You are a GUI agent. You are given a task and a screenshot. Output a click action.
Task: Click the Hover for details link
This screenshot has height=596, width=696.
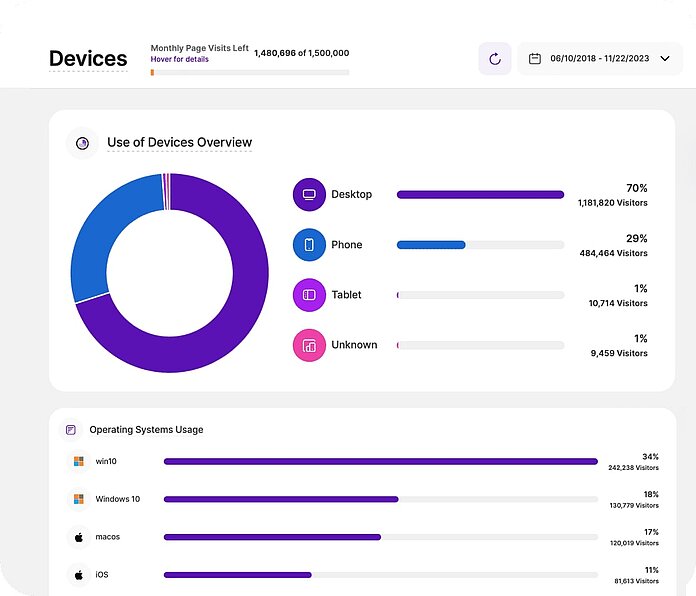pyautogui.click(x=179, y=60)
